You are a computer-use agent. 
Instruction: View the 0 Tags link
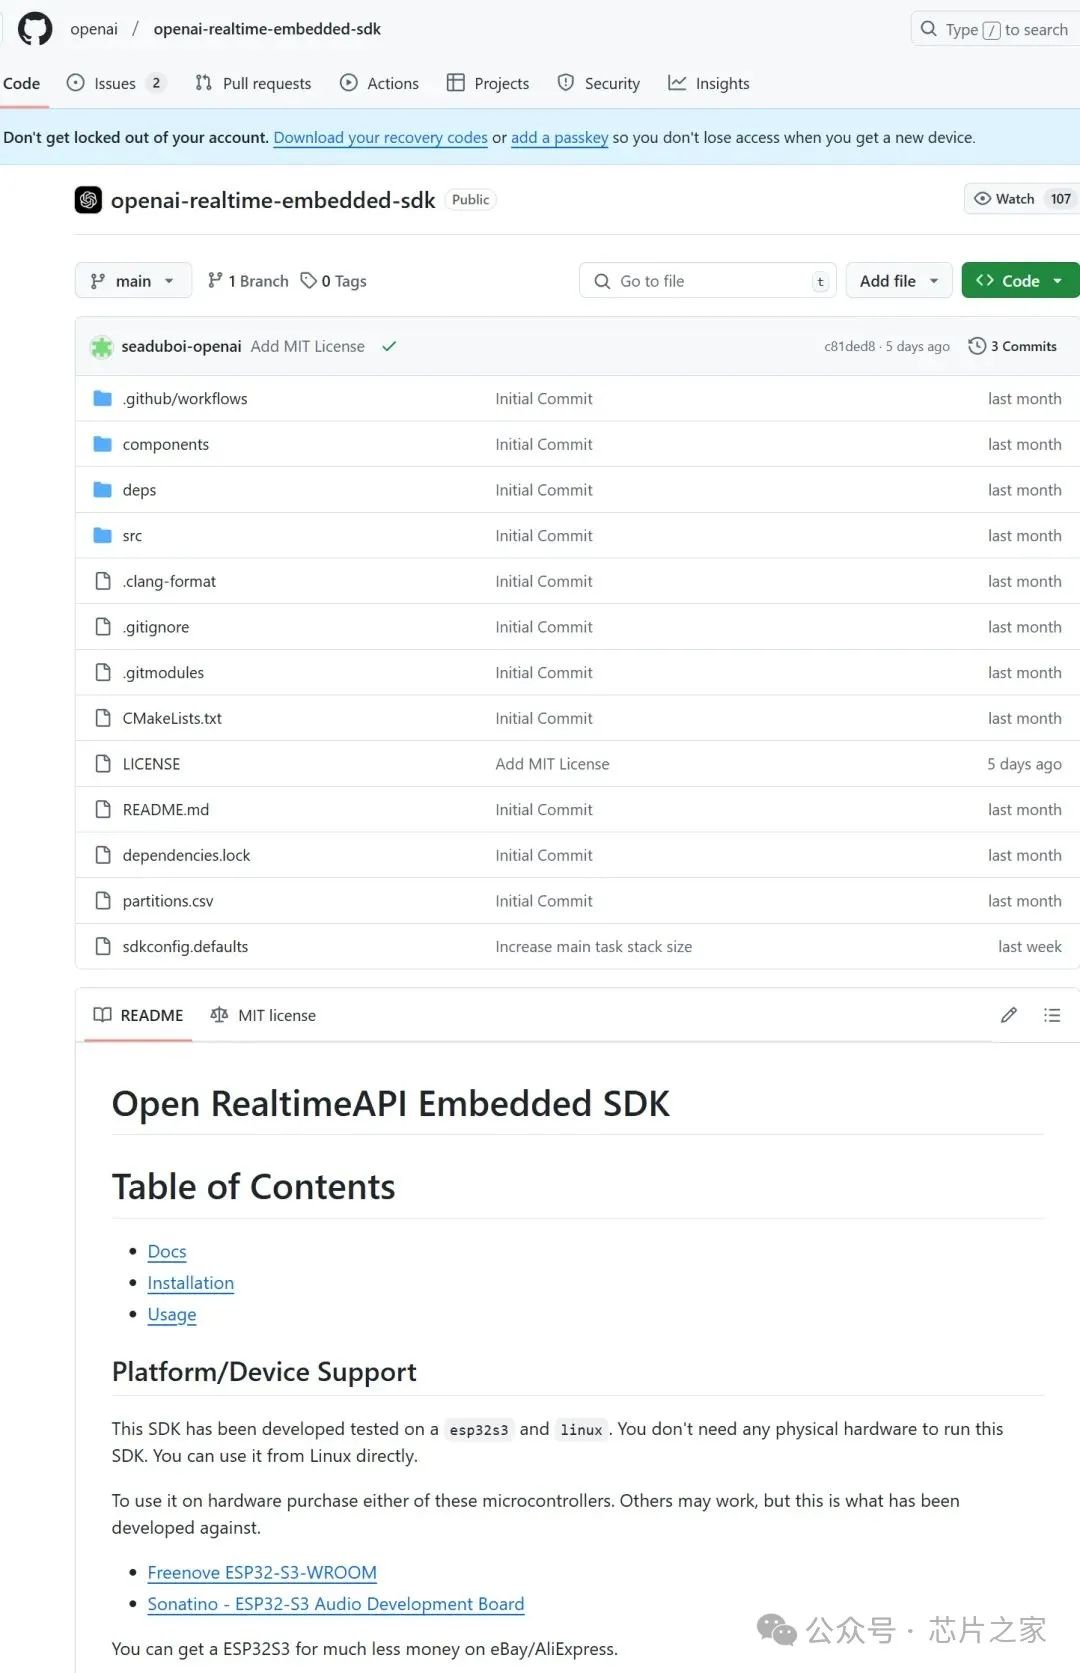point(334,281)
